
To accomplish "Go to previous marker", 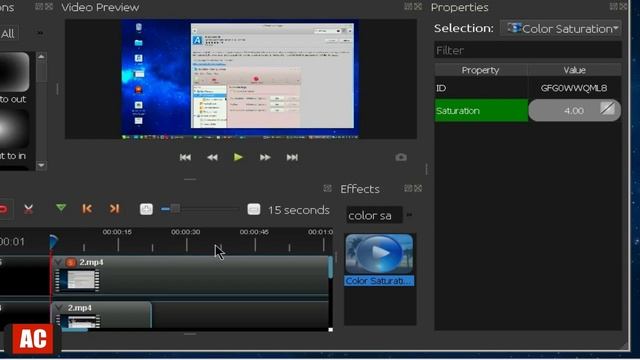I will [87, 209].
